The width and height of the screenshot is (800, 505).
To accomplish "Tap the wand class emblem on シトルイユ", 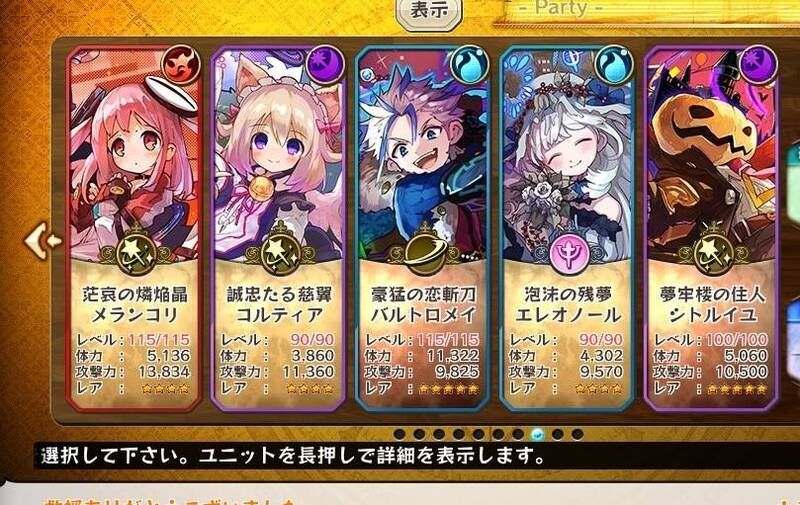I will [x=713, y=254].
